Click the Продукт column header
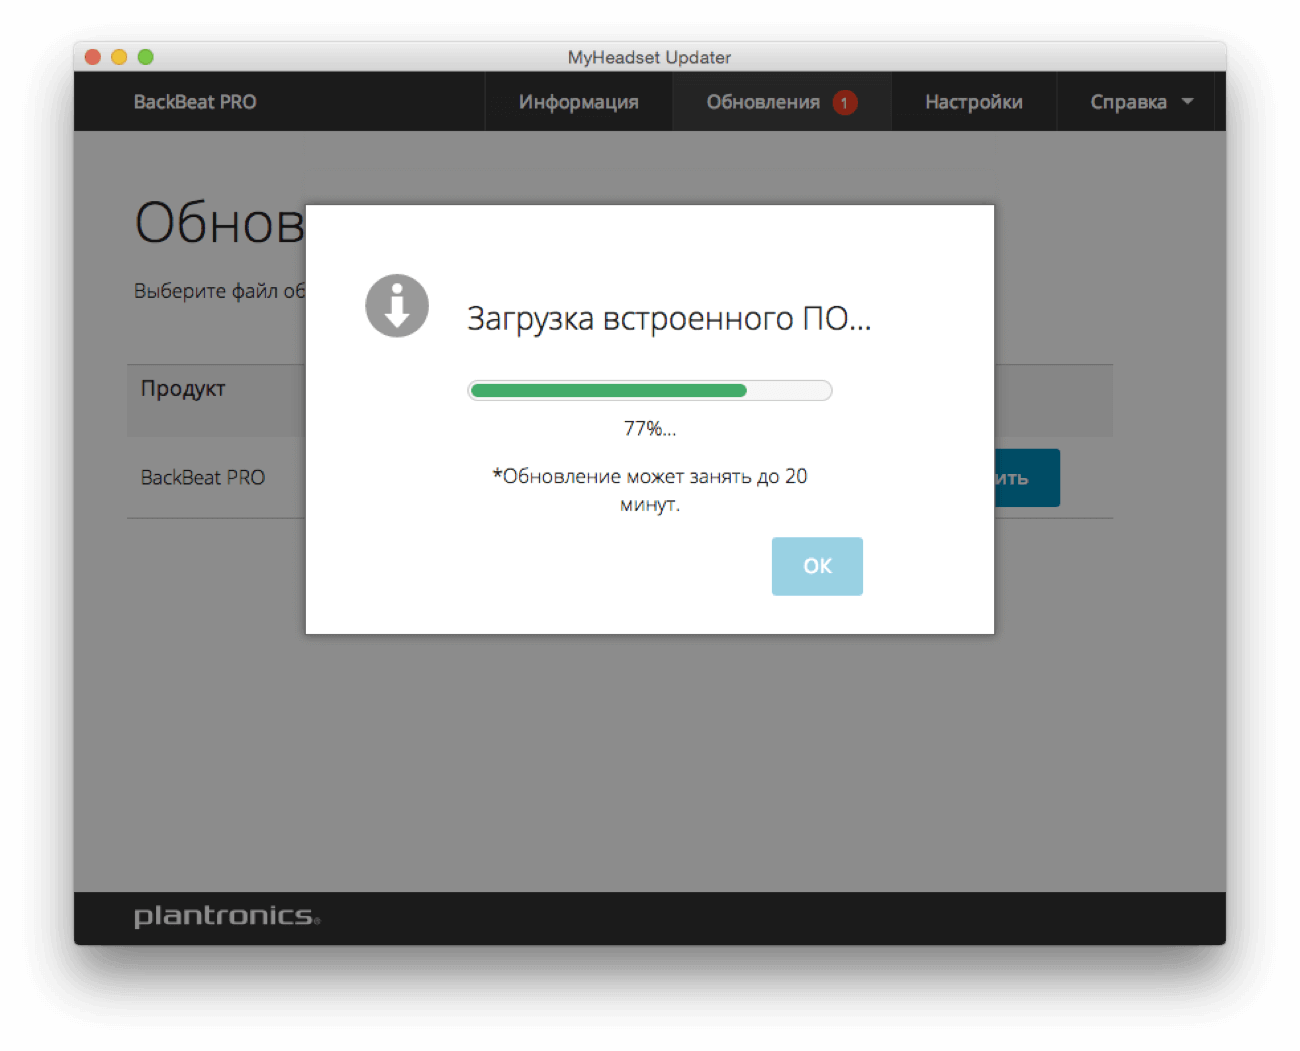The width and height of the screenshot is (1300, 1051). pos(183,388)
